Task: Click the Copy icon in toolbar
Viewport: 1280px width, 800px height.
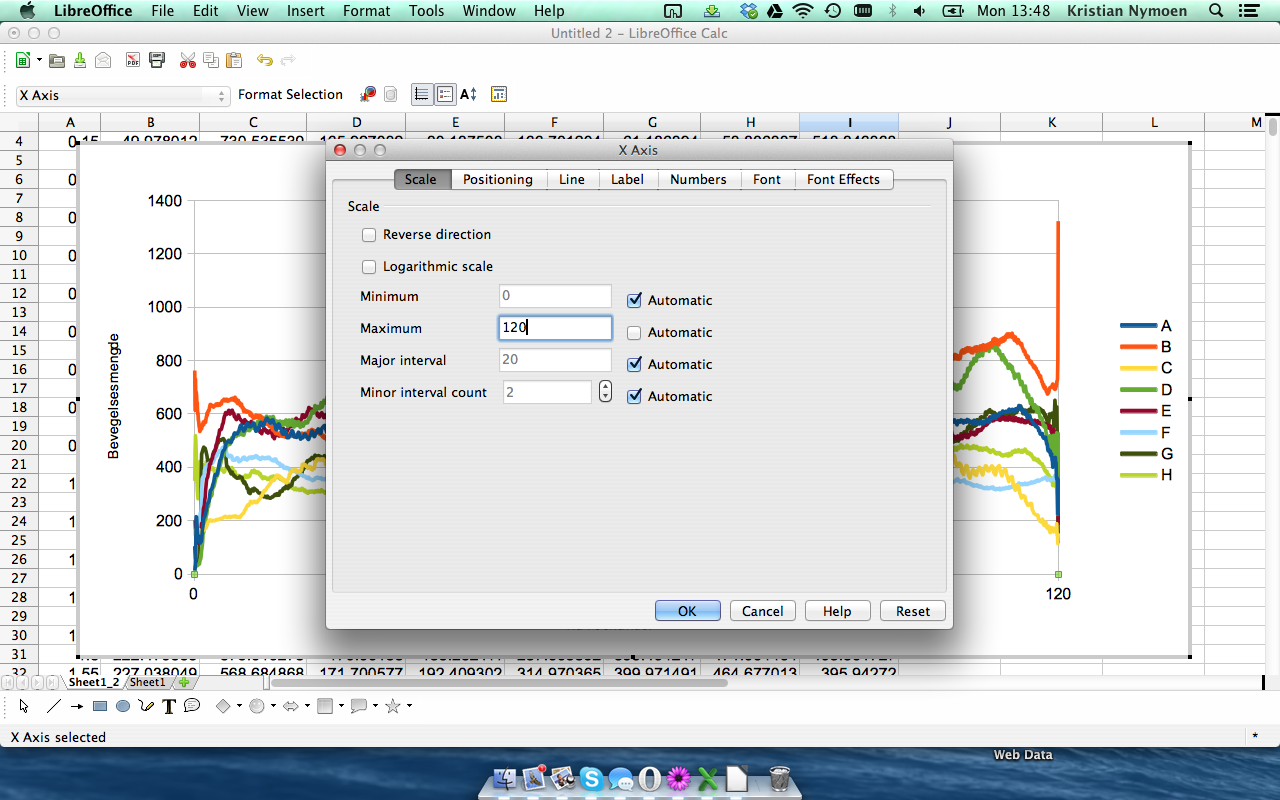Action: pos(210,60)
